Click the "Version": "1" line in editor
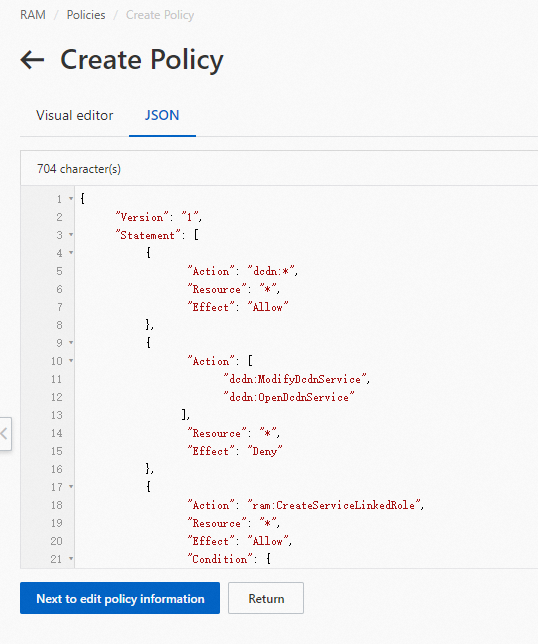Image resolution: width=538 pixels, height=644 pixels. 159,217
